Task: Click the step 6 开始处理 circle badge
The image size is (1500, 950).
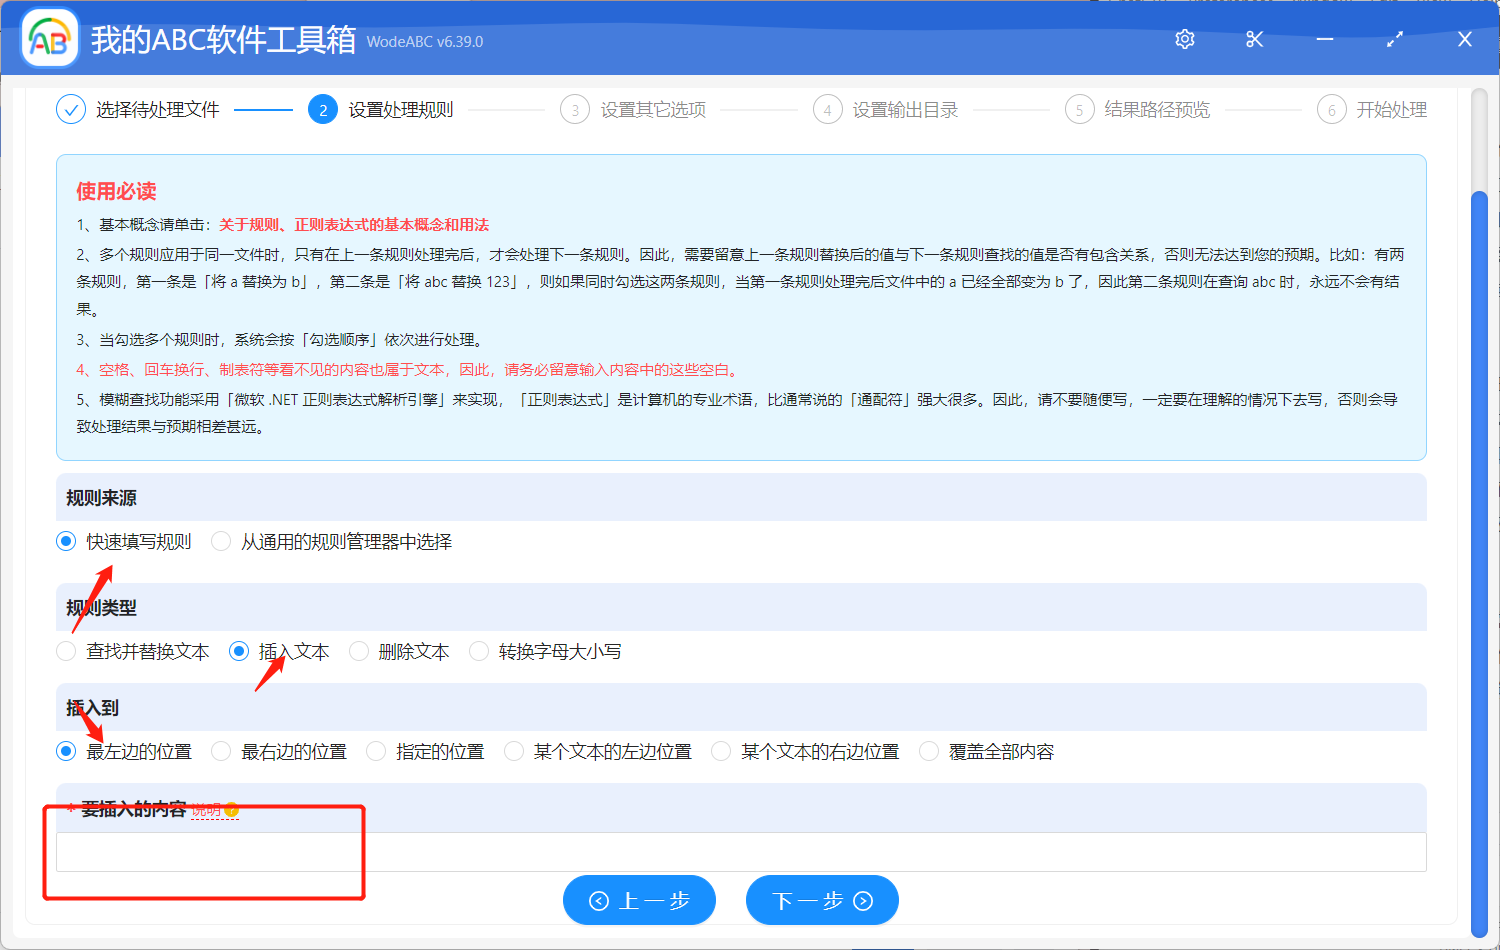Action: tap(1331, 109)
